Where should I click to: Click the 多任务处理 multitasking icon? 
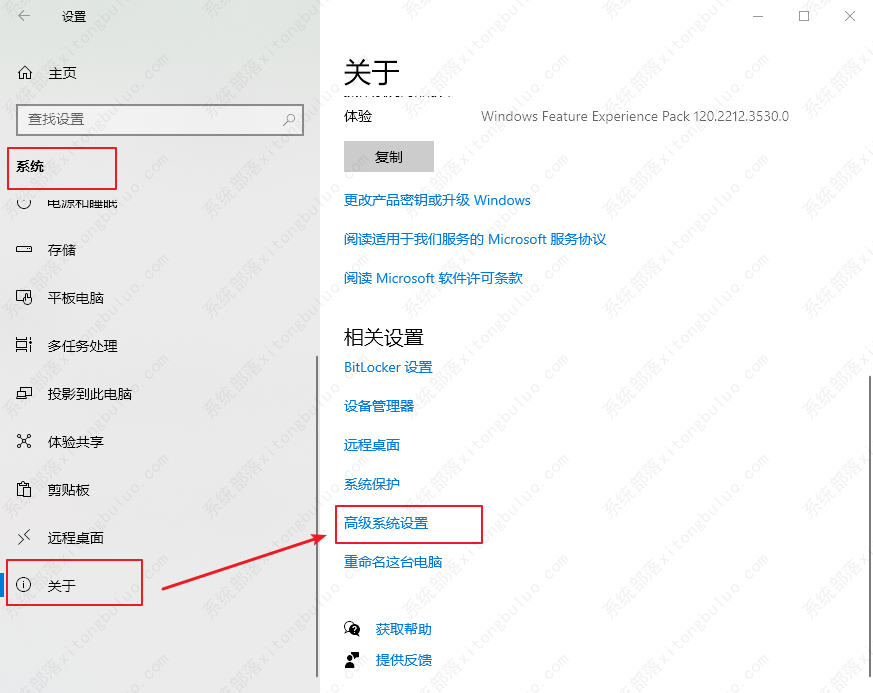pos(25,346)
